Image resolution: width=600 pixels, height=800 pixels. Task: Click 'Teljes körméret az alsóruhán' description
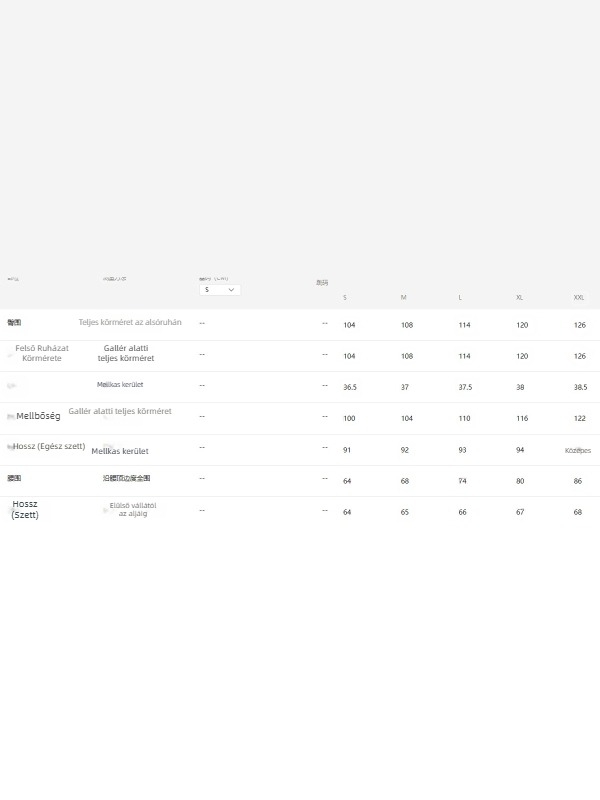click(130, 323)
